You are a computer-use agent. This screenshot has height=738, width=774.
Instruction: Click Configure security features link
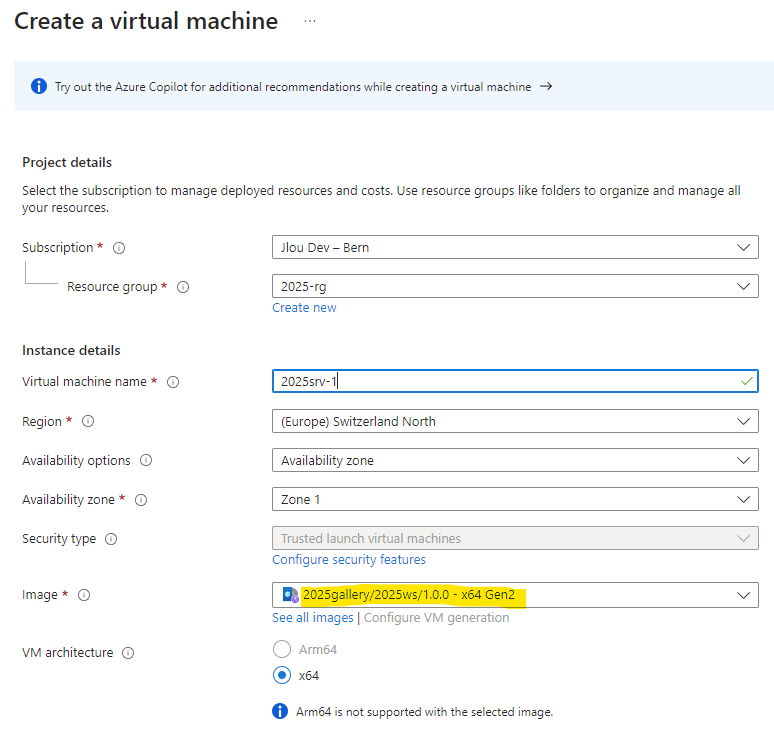[x=348, y=559]
